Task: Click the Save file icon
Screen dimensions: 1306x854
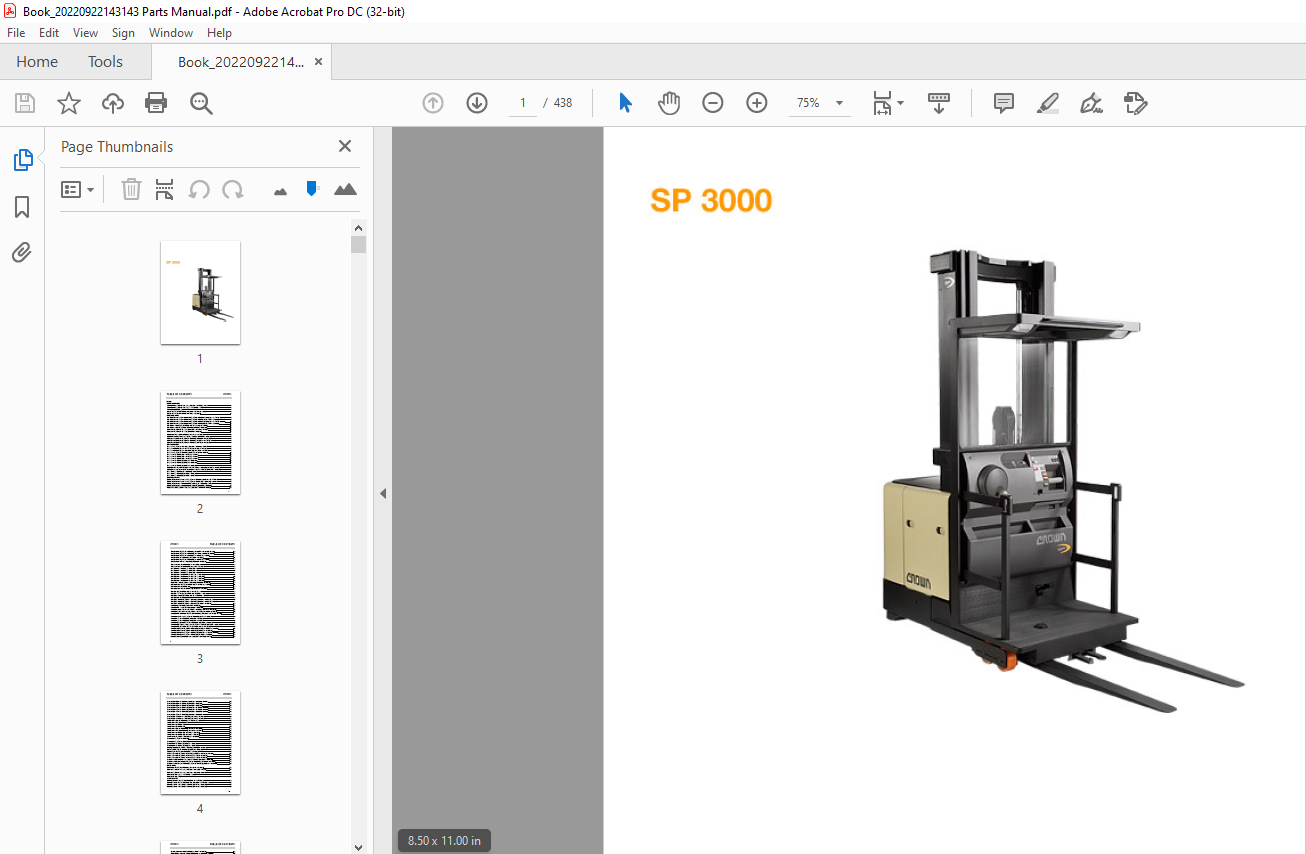Action: pyautogui.click(x=25, y=103)
